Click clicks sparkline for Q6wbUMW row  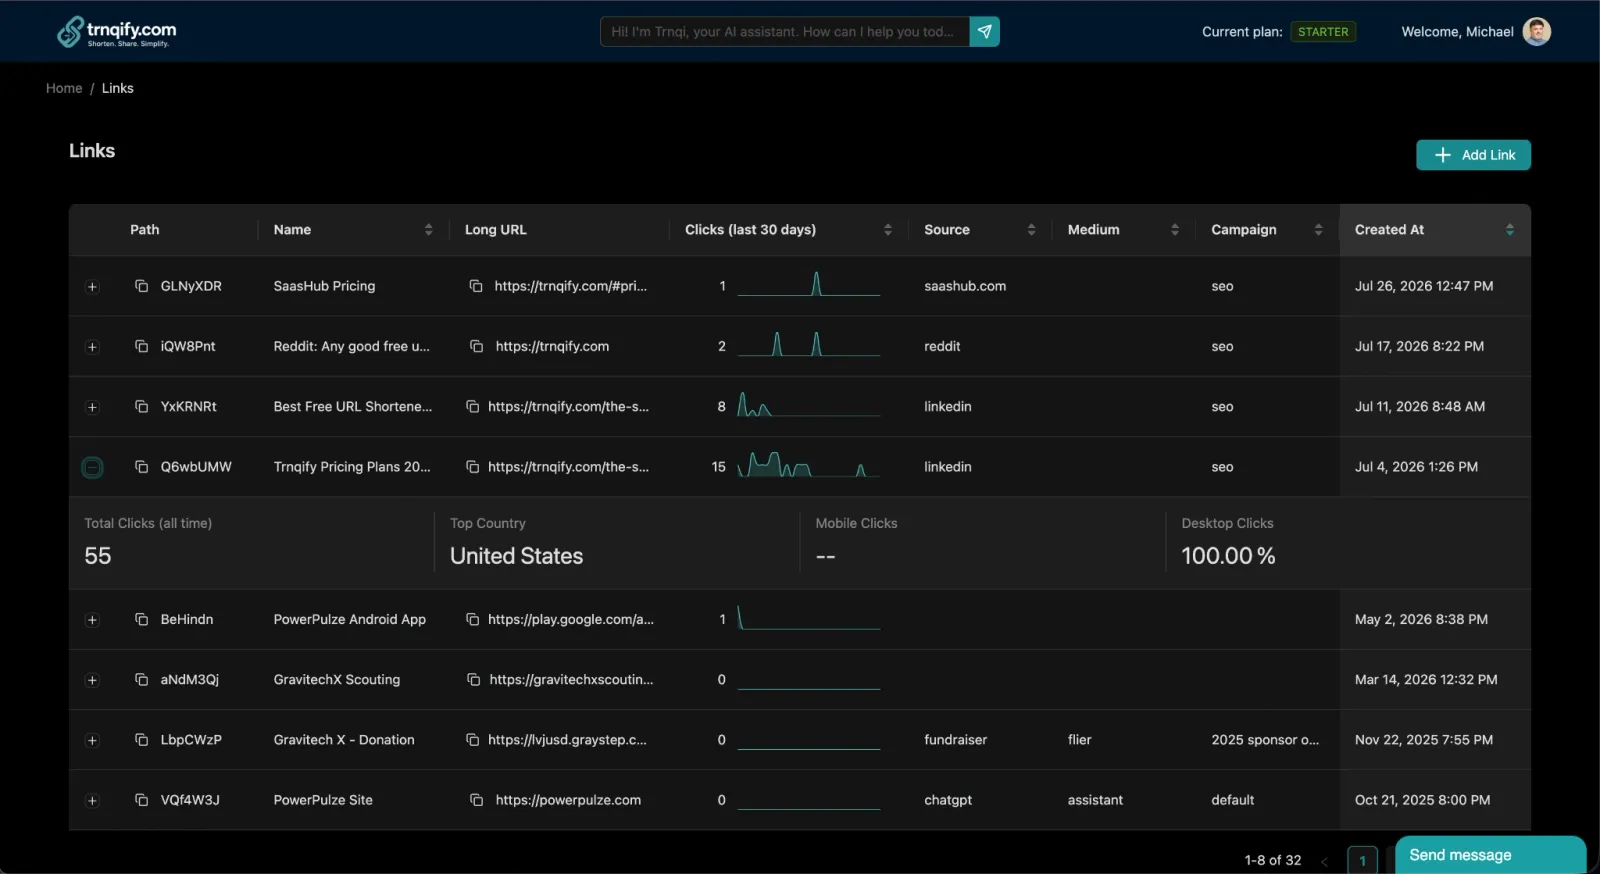tap(809, 465)
